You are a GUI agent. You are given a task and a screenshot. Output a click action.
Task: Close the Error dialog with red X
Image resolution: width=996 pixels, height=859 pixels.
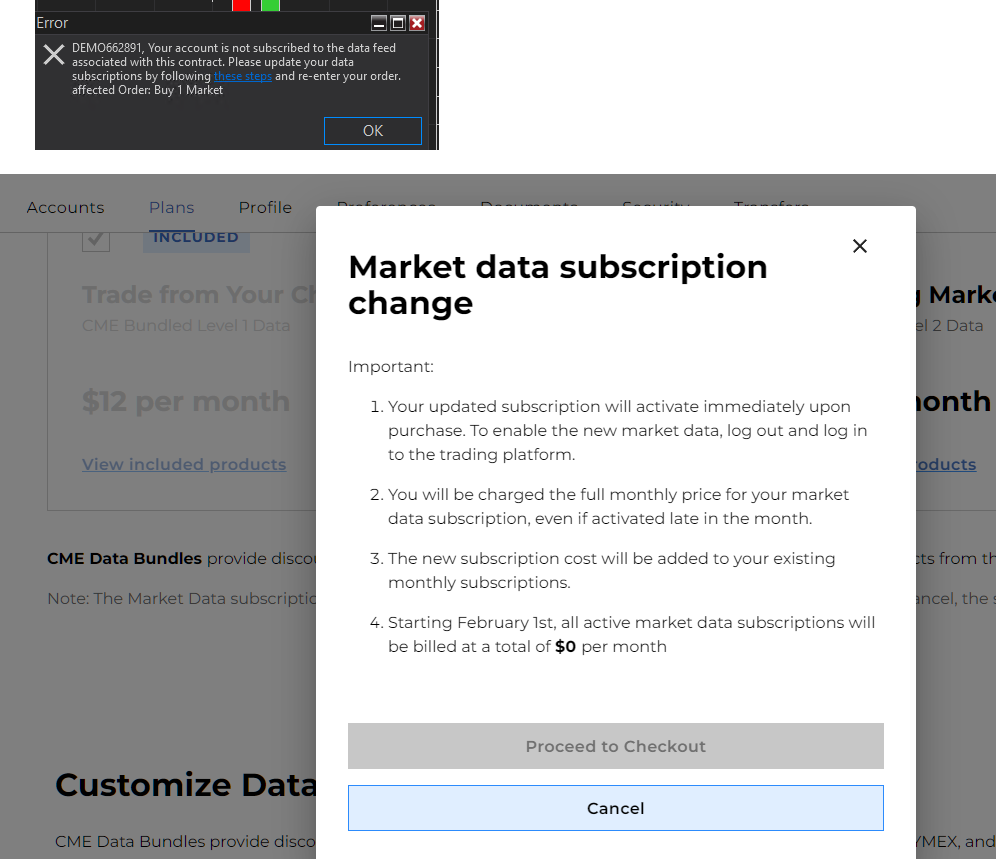417,23
